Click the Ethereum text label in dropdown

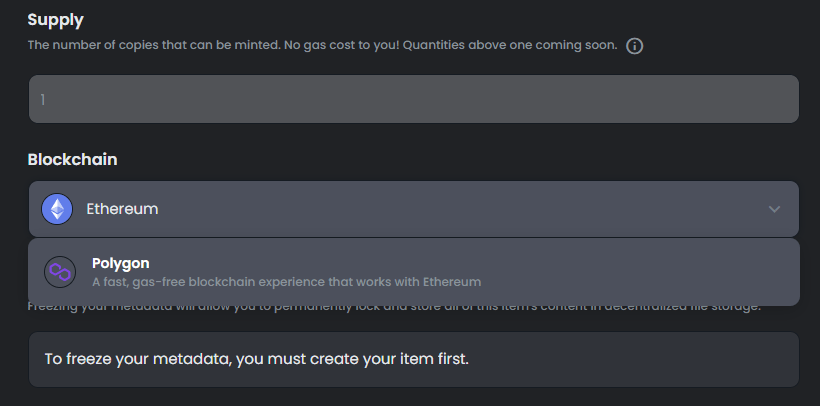pos(122,209)
